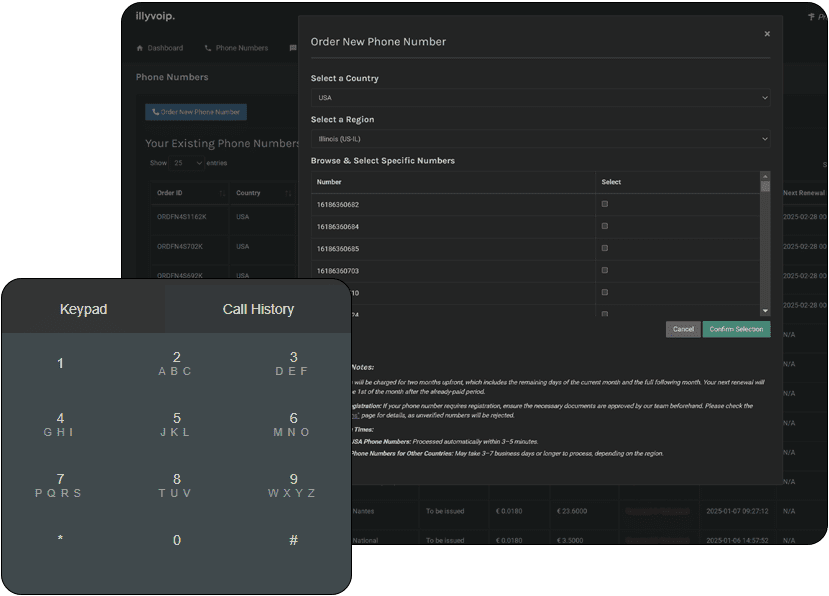Click the Cancel button
Screen dimensions: 829x596
(x=683, y=329)
